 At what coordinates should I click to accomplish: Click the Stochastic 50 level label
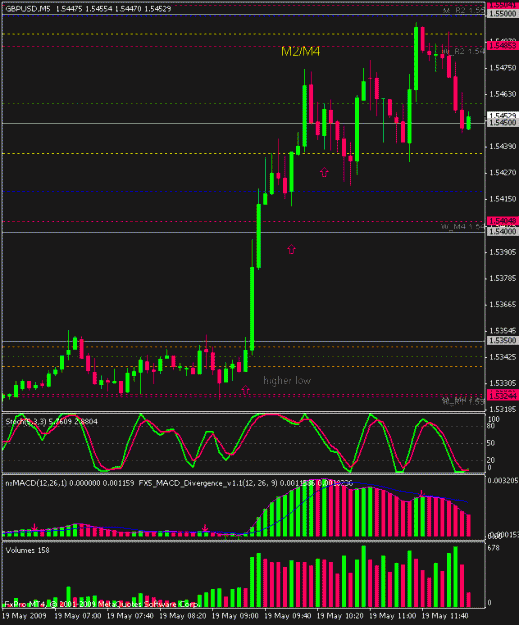tap(491, 443)
